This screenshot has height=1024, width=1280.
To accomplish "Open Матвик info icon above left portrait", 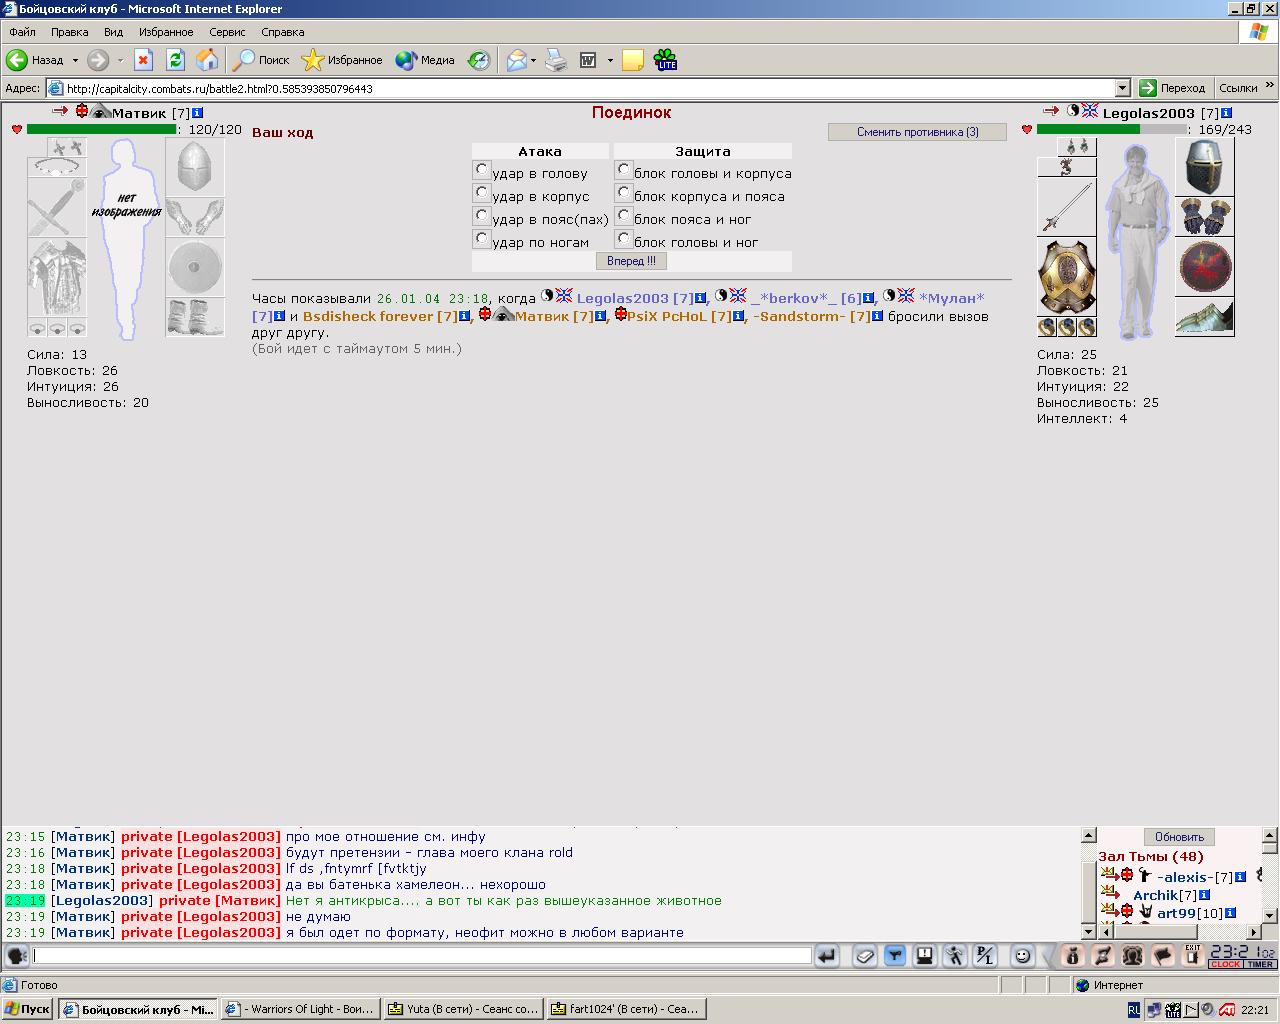I will (197, 113).
